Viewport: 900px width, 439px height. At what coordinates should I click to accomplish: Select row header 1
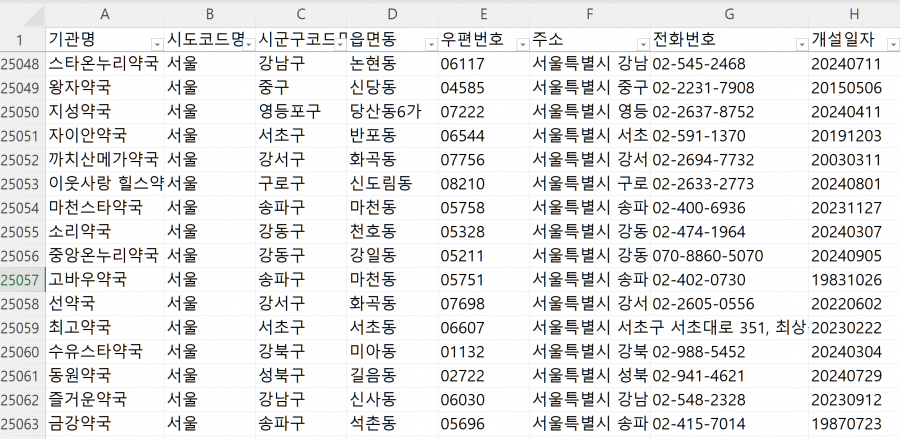22,40
